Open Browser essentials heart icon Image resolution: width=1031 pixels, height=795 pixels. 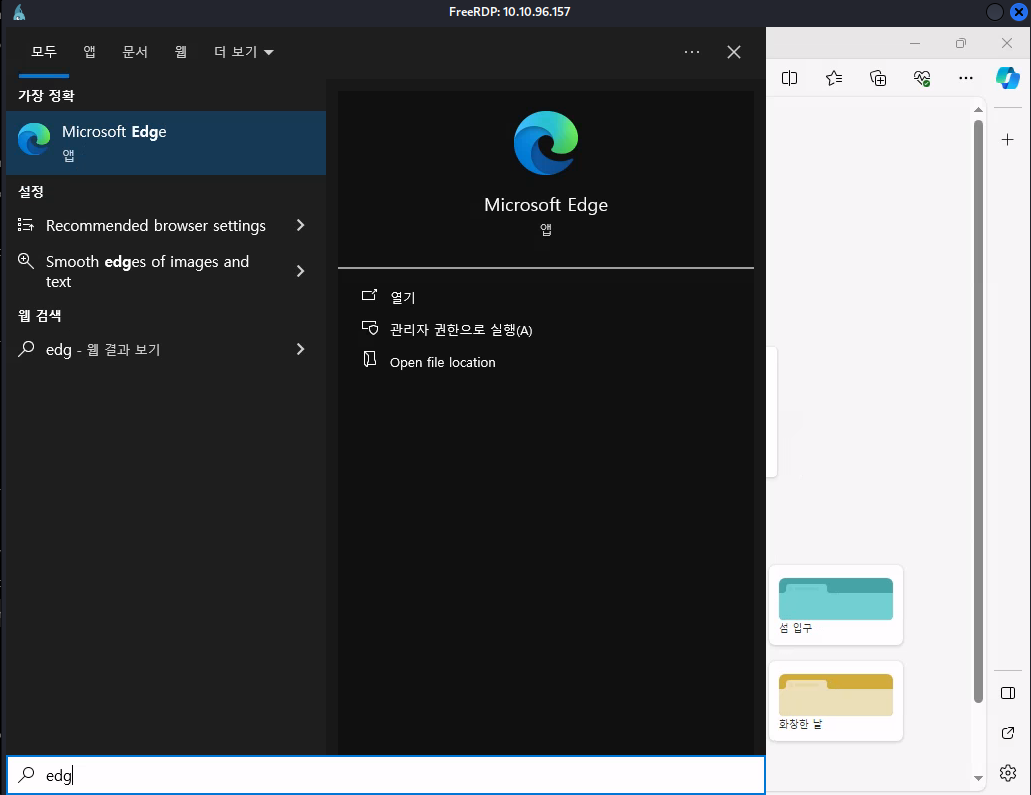point(922,78)
